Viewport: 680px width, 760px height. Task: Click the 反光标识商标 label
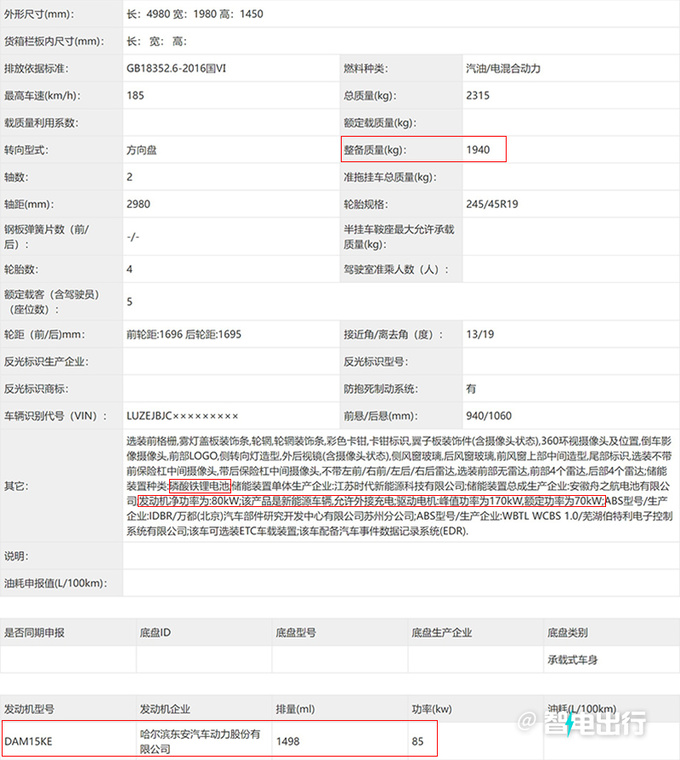pyautogui.click(x=36, y=389)
